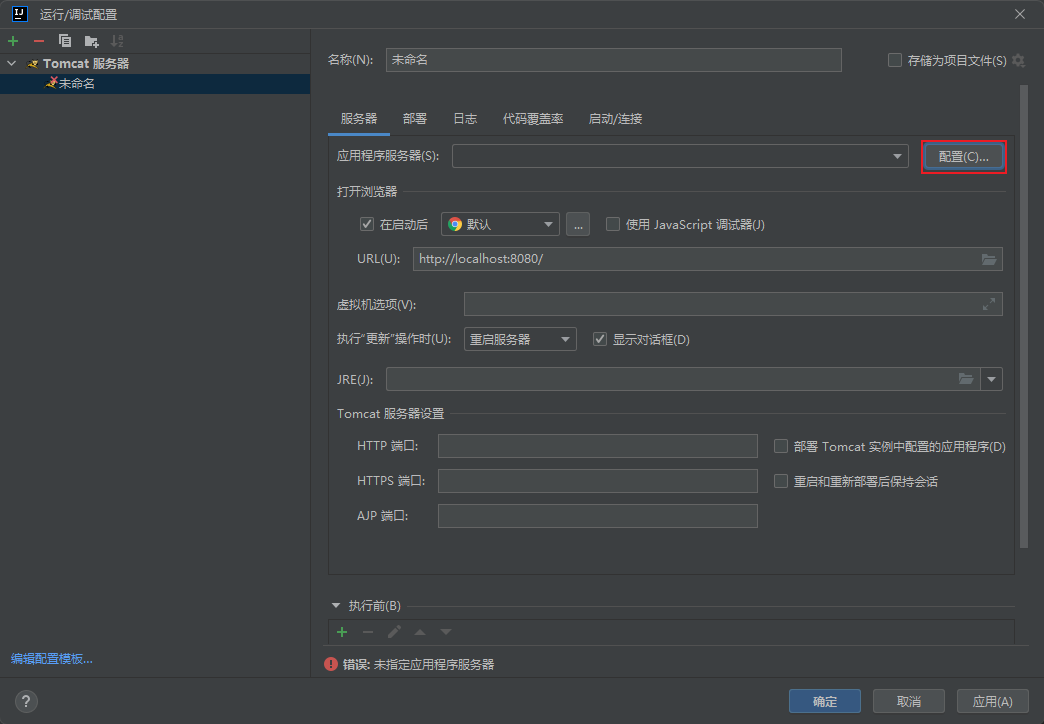Screen dimensions: 1044x724
Task: Enable 部署 Tomcat 实例中配置的应用程序 checkbox
Action: point(781,446)
